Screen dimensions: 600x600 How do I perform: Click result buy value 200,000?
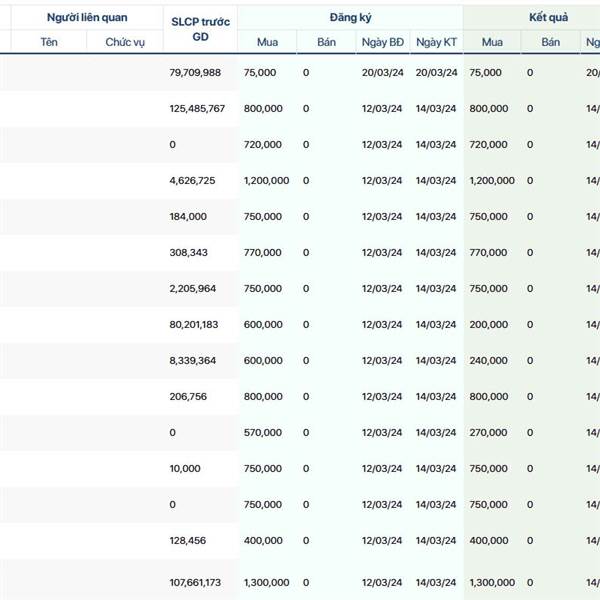click(489, 324)
